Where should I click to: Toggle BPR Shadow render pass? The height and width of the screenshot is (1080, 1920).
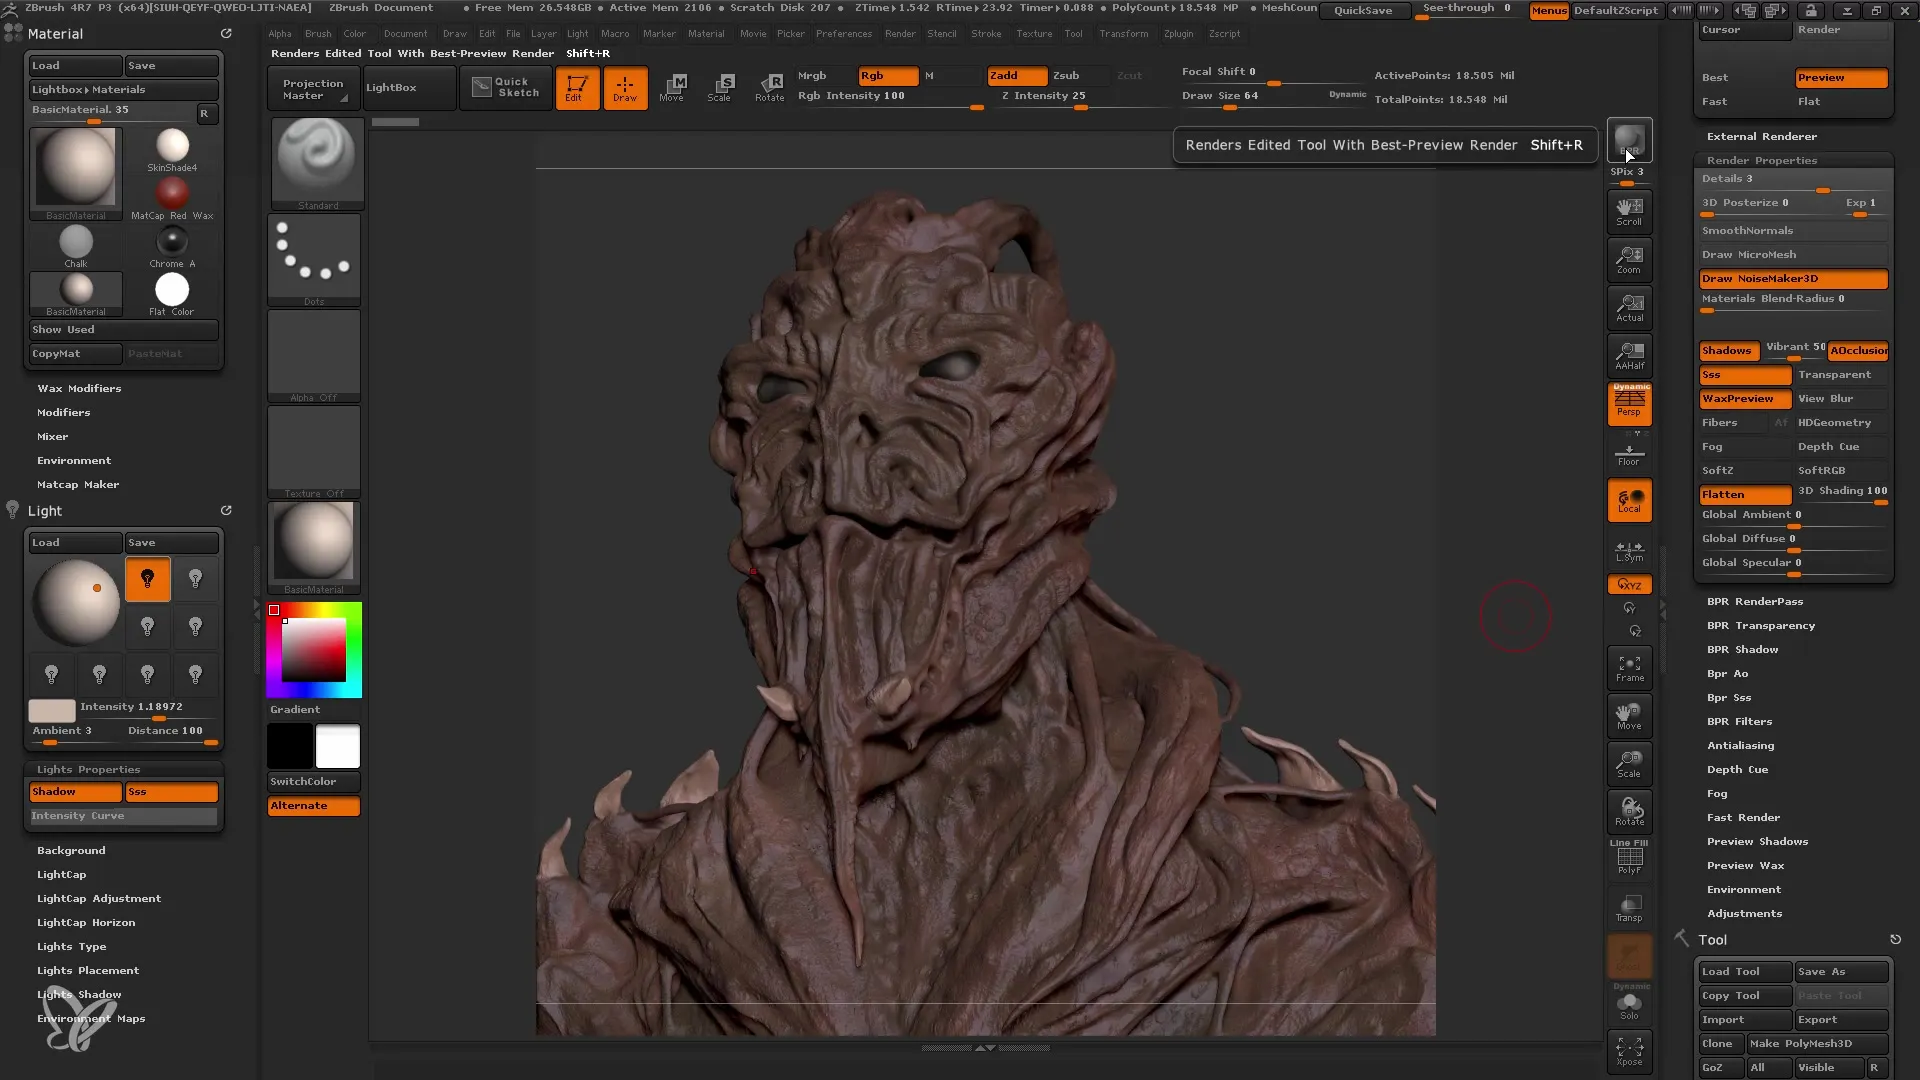tap(1742, 649)
